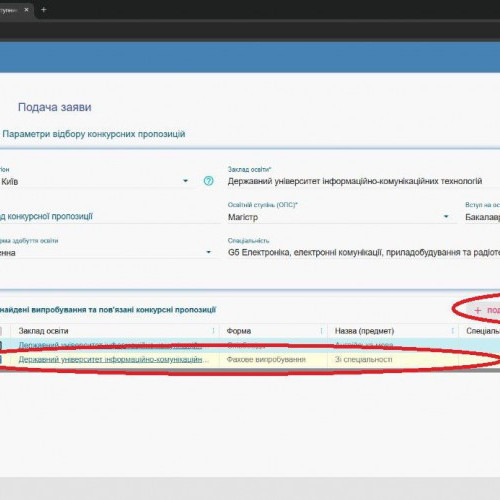Expand the Київ region dropdown

click(185, 181)
